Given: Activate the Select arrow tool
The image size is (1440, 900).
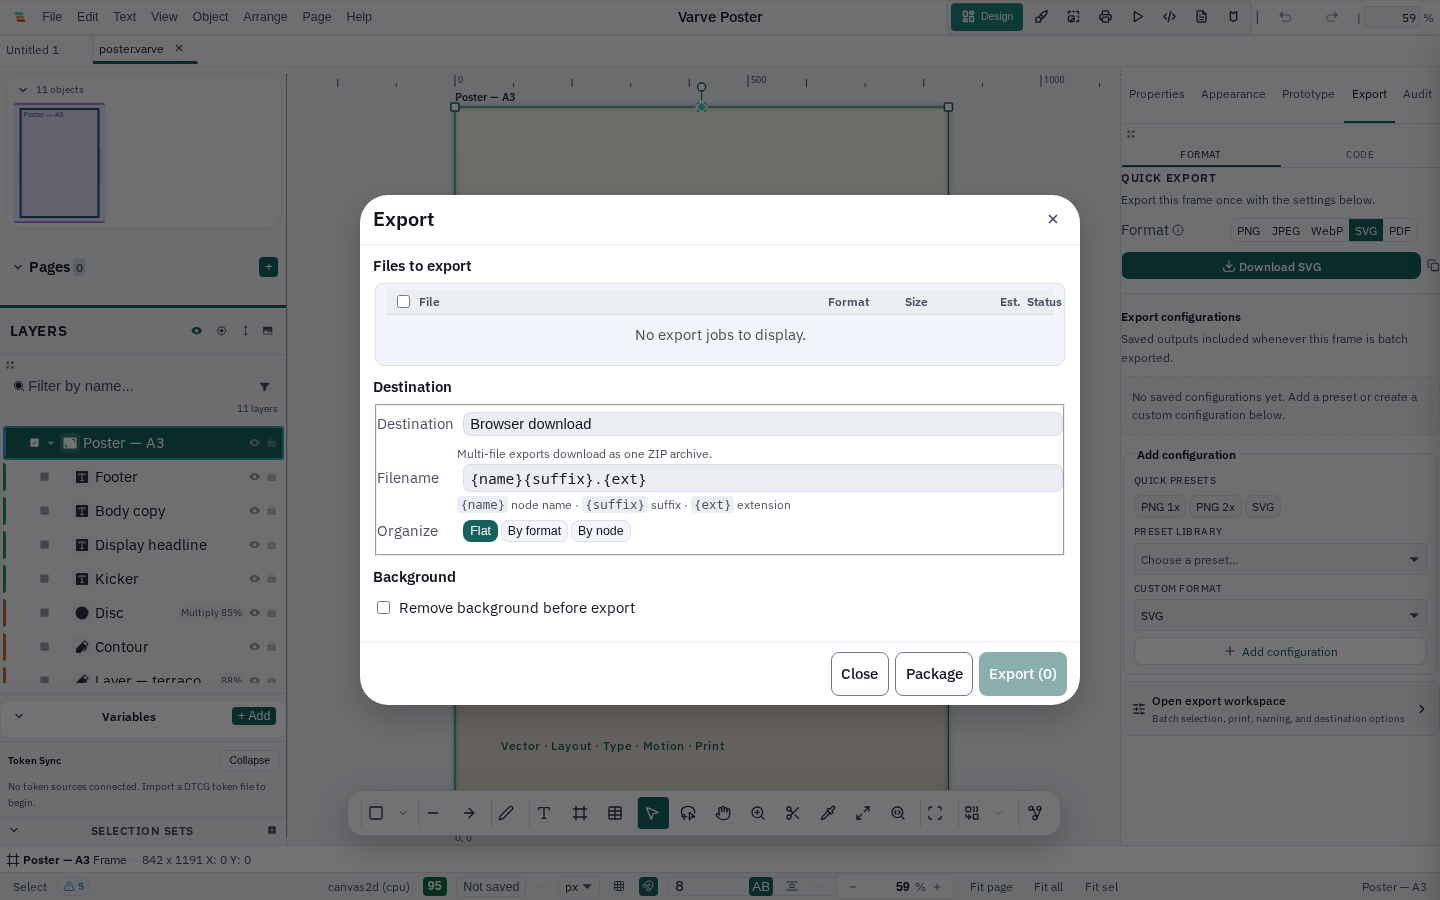Looking at the screenshot, I should point(653,813).
